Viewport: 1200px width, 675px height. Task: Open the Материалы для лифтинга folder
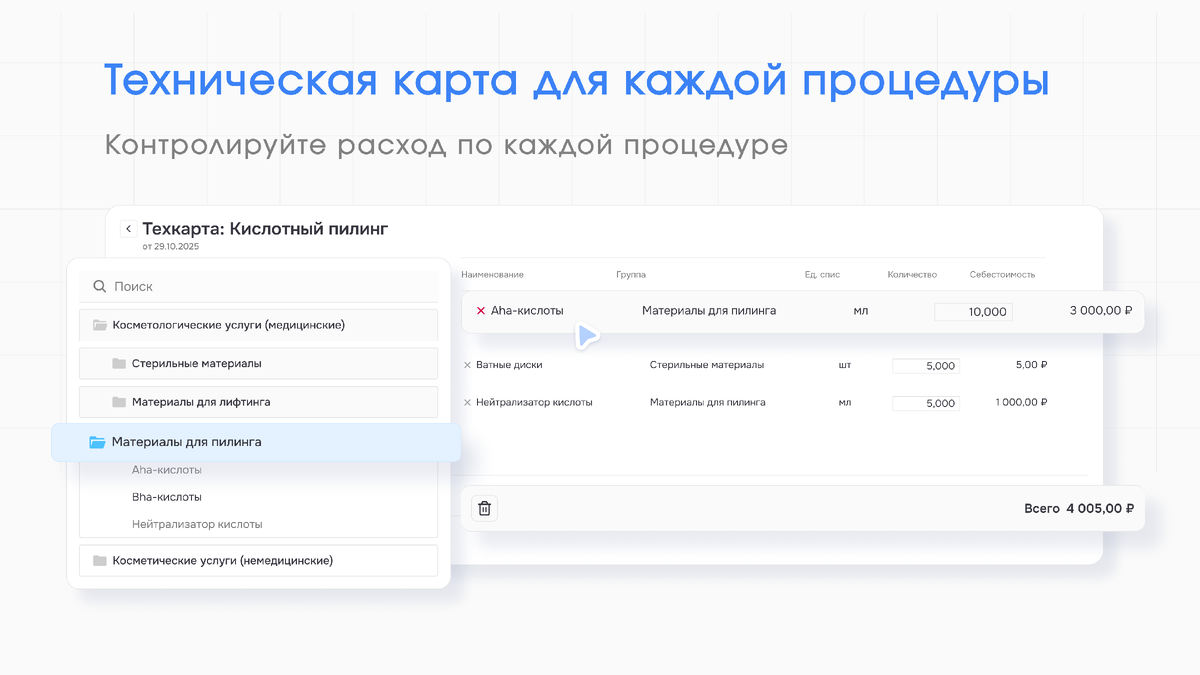(x=259, y=402)
